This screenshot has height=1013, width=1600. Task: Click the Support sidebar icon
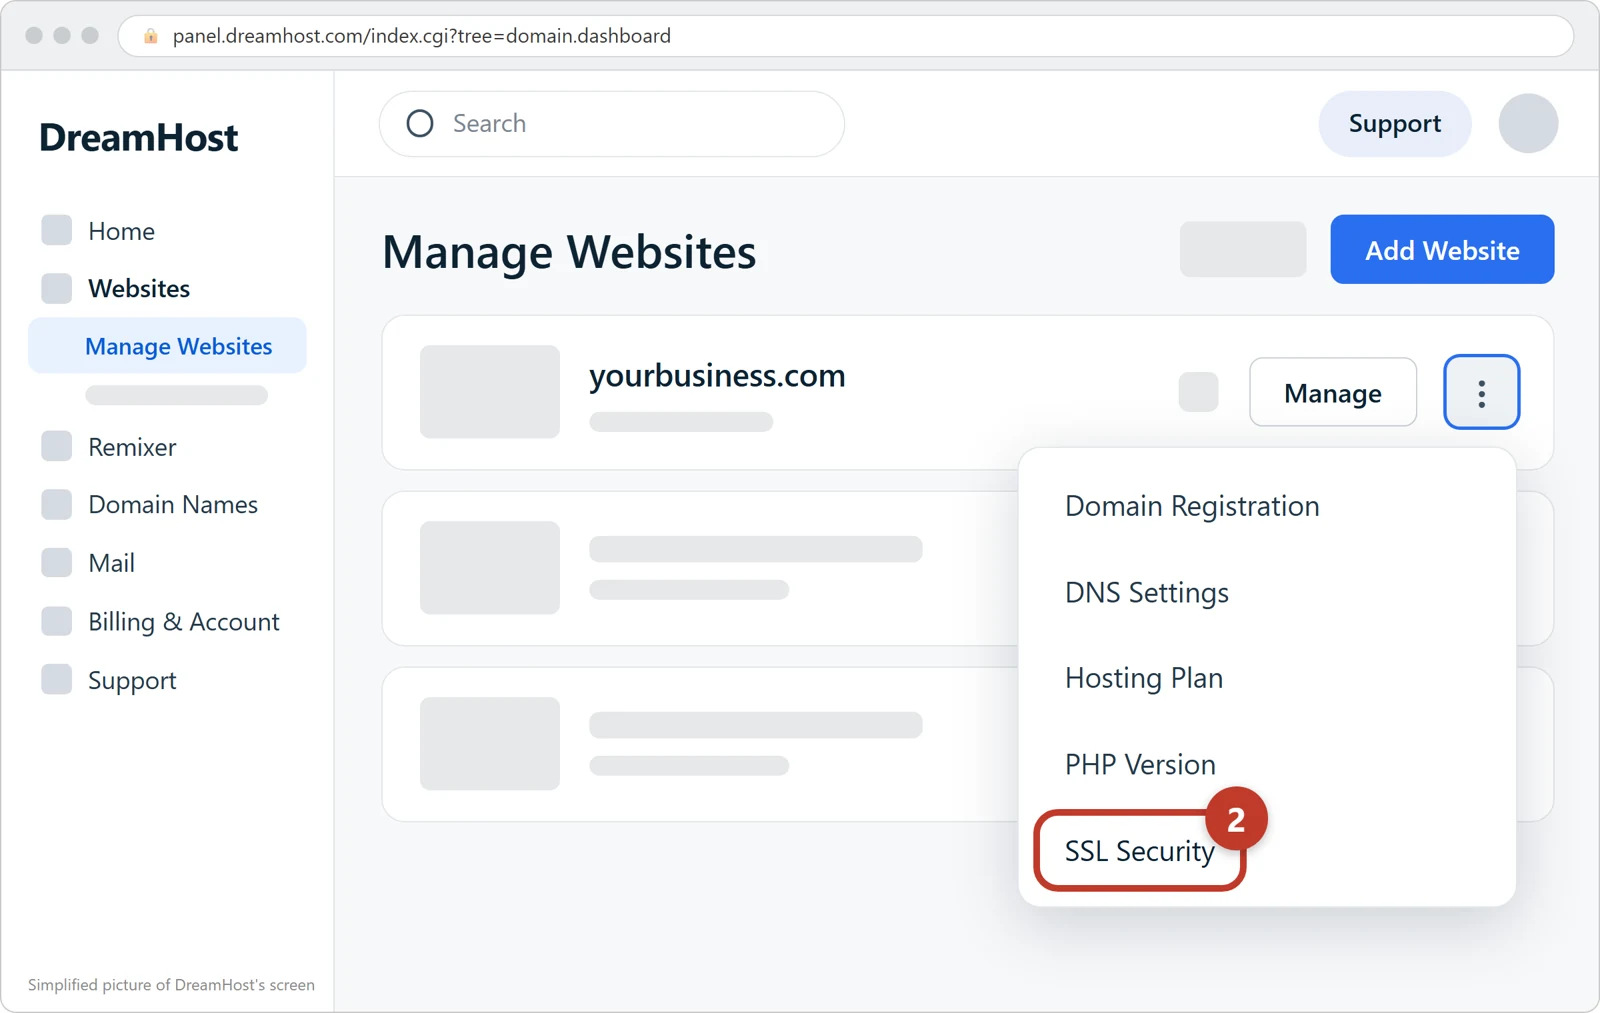(57, 679)
